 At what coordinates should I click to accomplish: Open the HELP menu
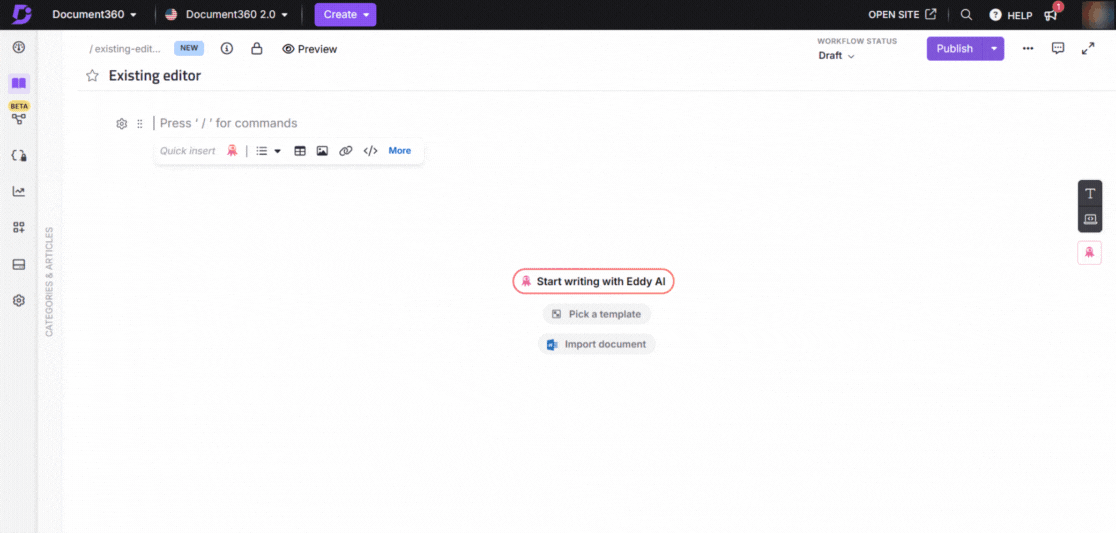pyautogui.click(x=1011, y=14)
